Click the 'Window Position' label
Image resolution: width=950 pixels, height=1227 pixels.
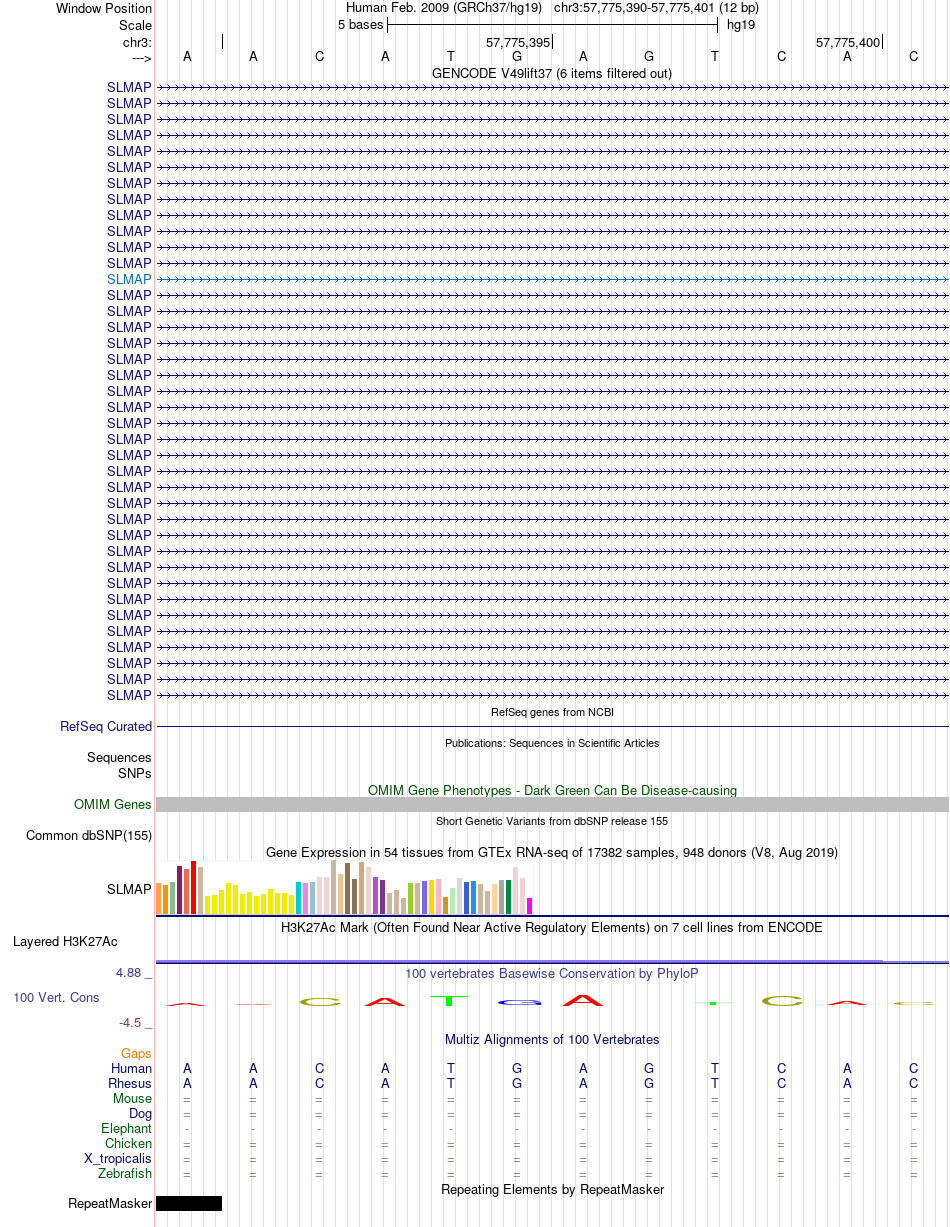coord(104,9)
